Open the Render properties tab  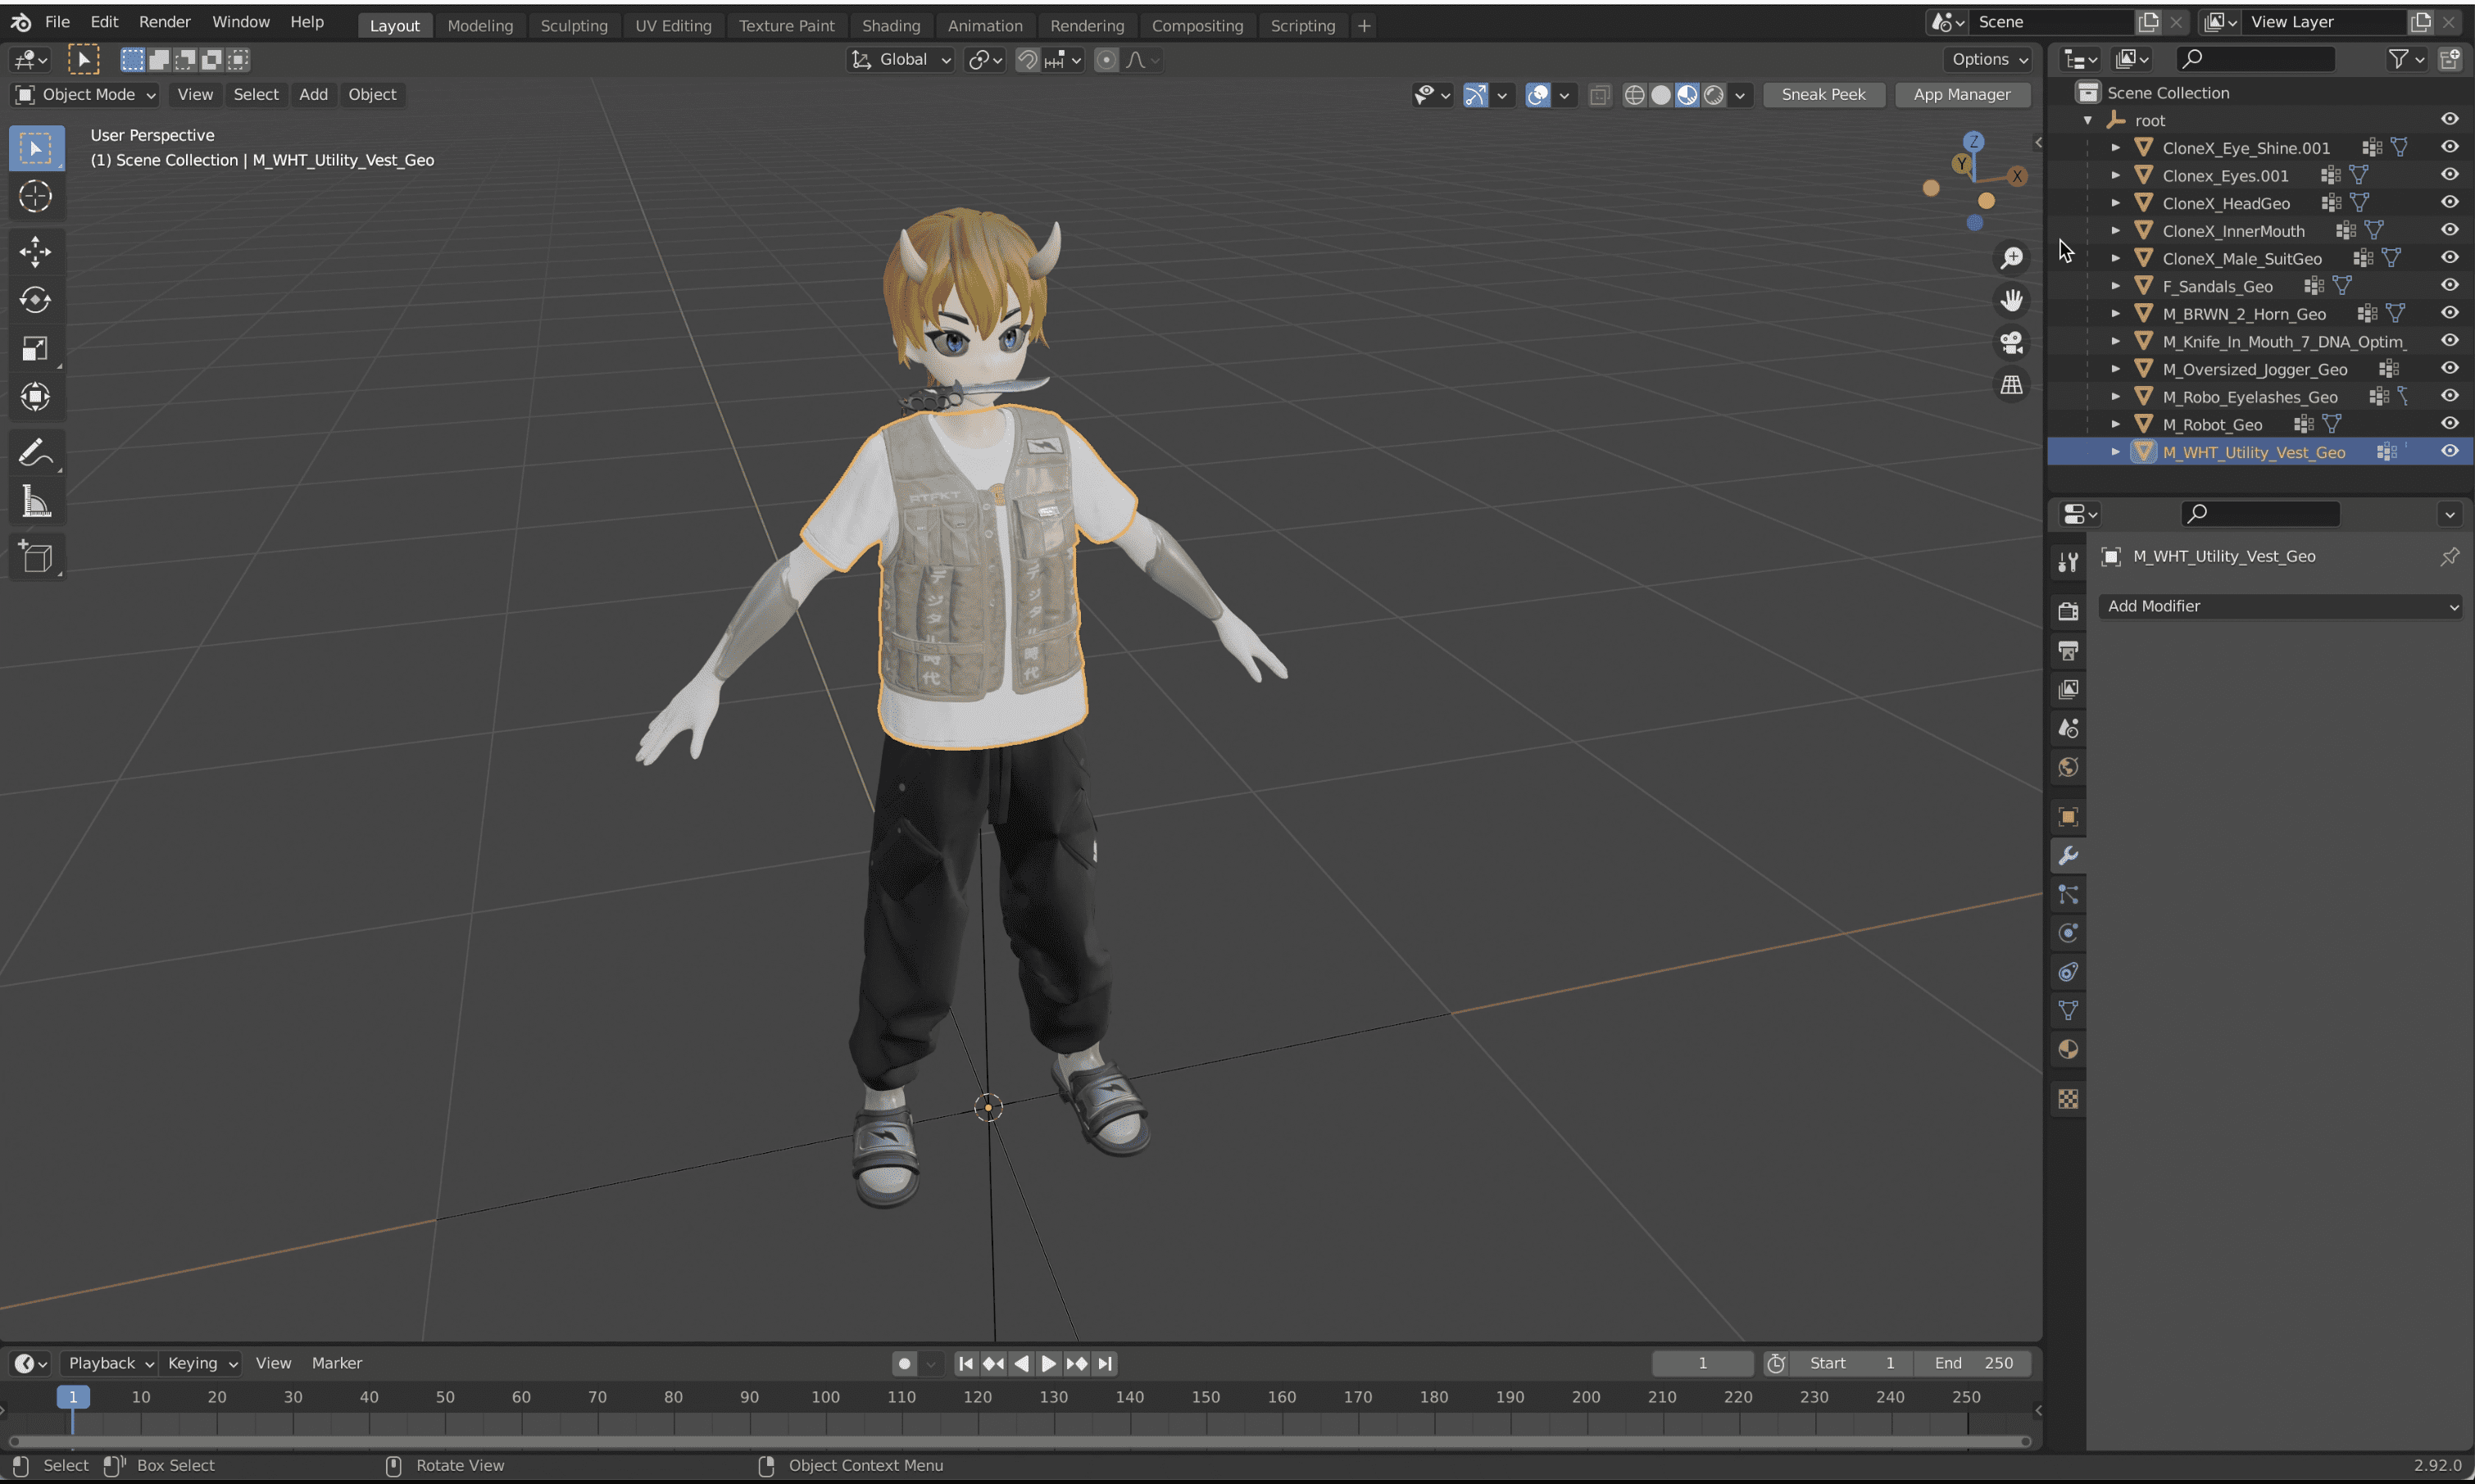tap(2068, 611)
